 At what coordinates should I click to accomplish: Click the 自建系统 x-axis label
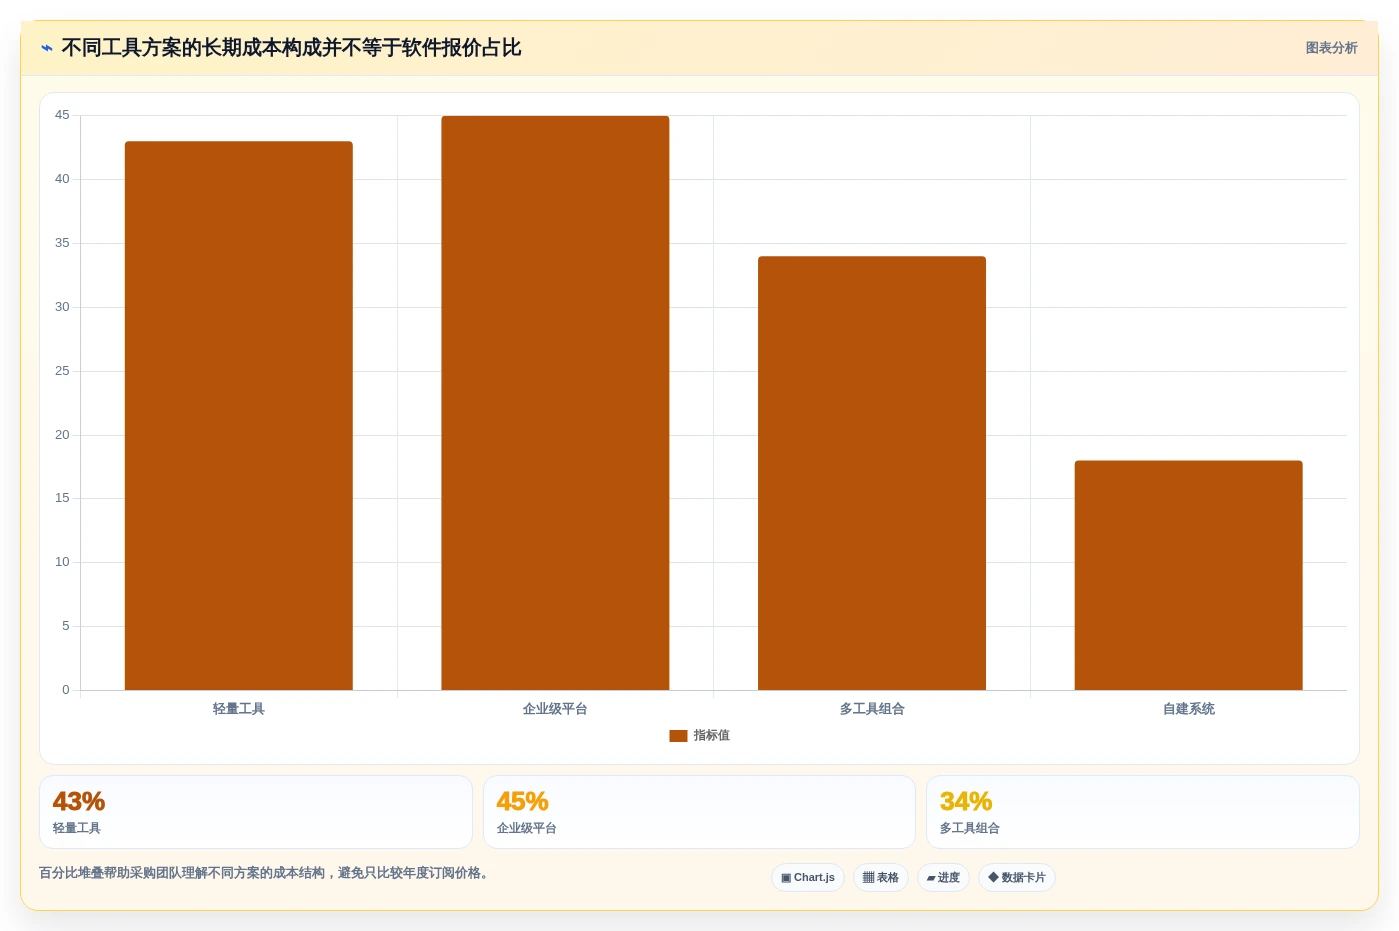(x=1188, y=709)
